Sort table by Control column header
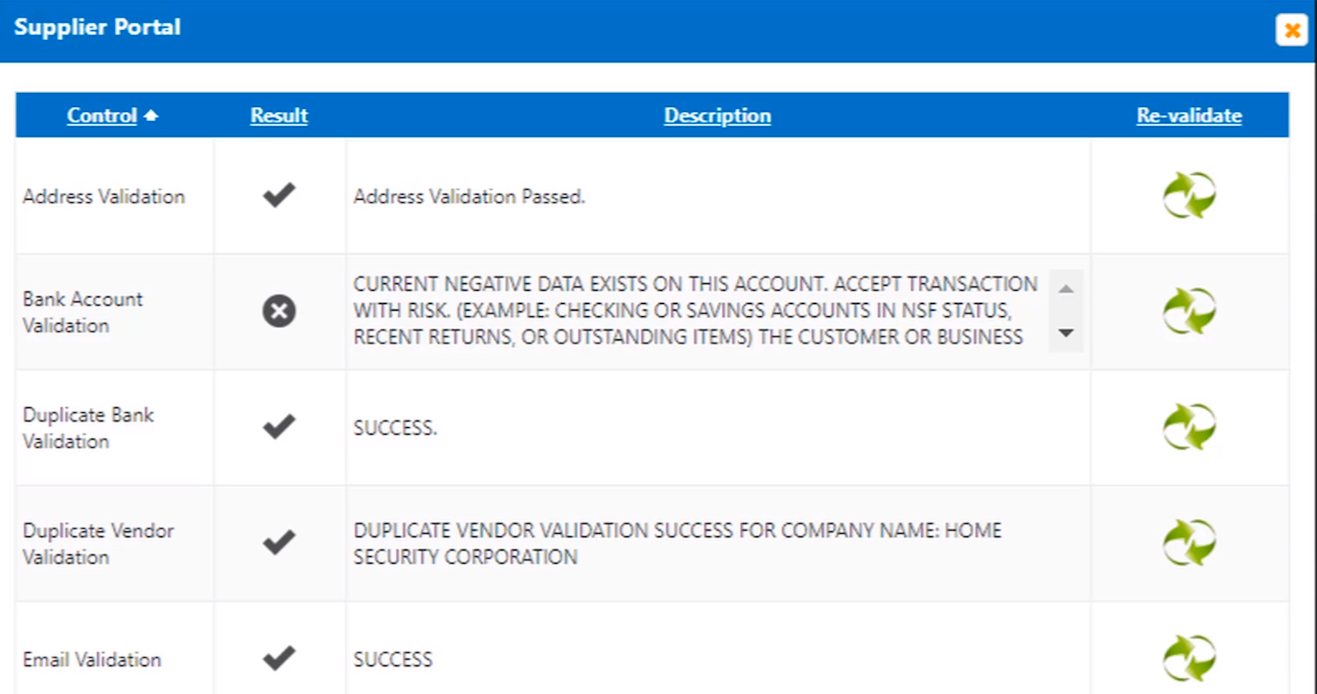Viewport: 1317px width, 694px height. click(x=102, y=116)
